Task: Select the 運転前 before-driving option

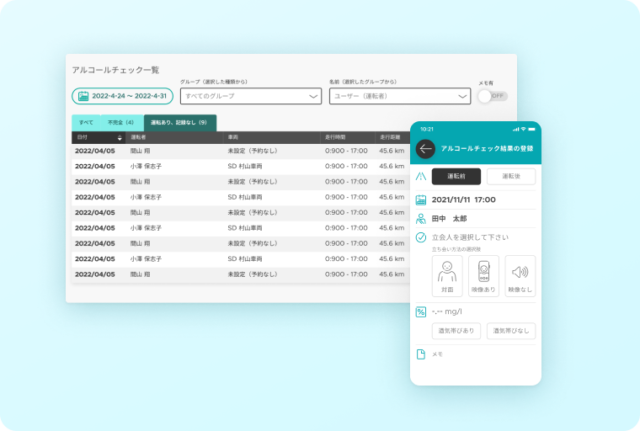Action: 456,176
